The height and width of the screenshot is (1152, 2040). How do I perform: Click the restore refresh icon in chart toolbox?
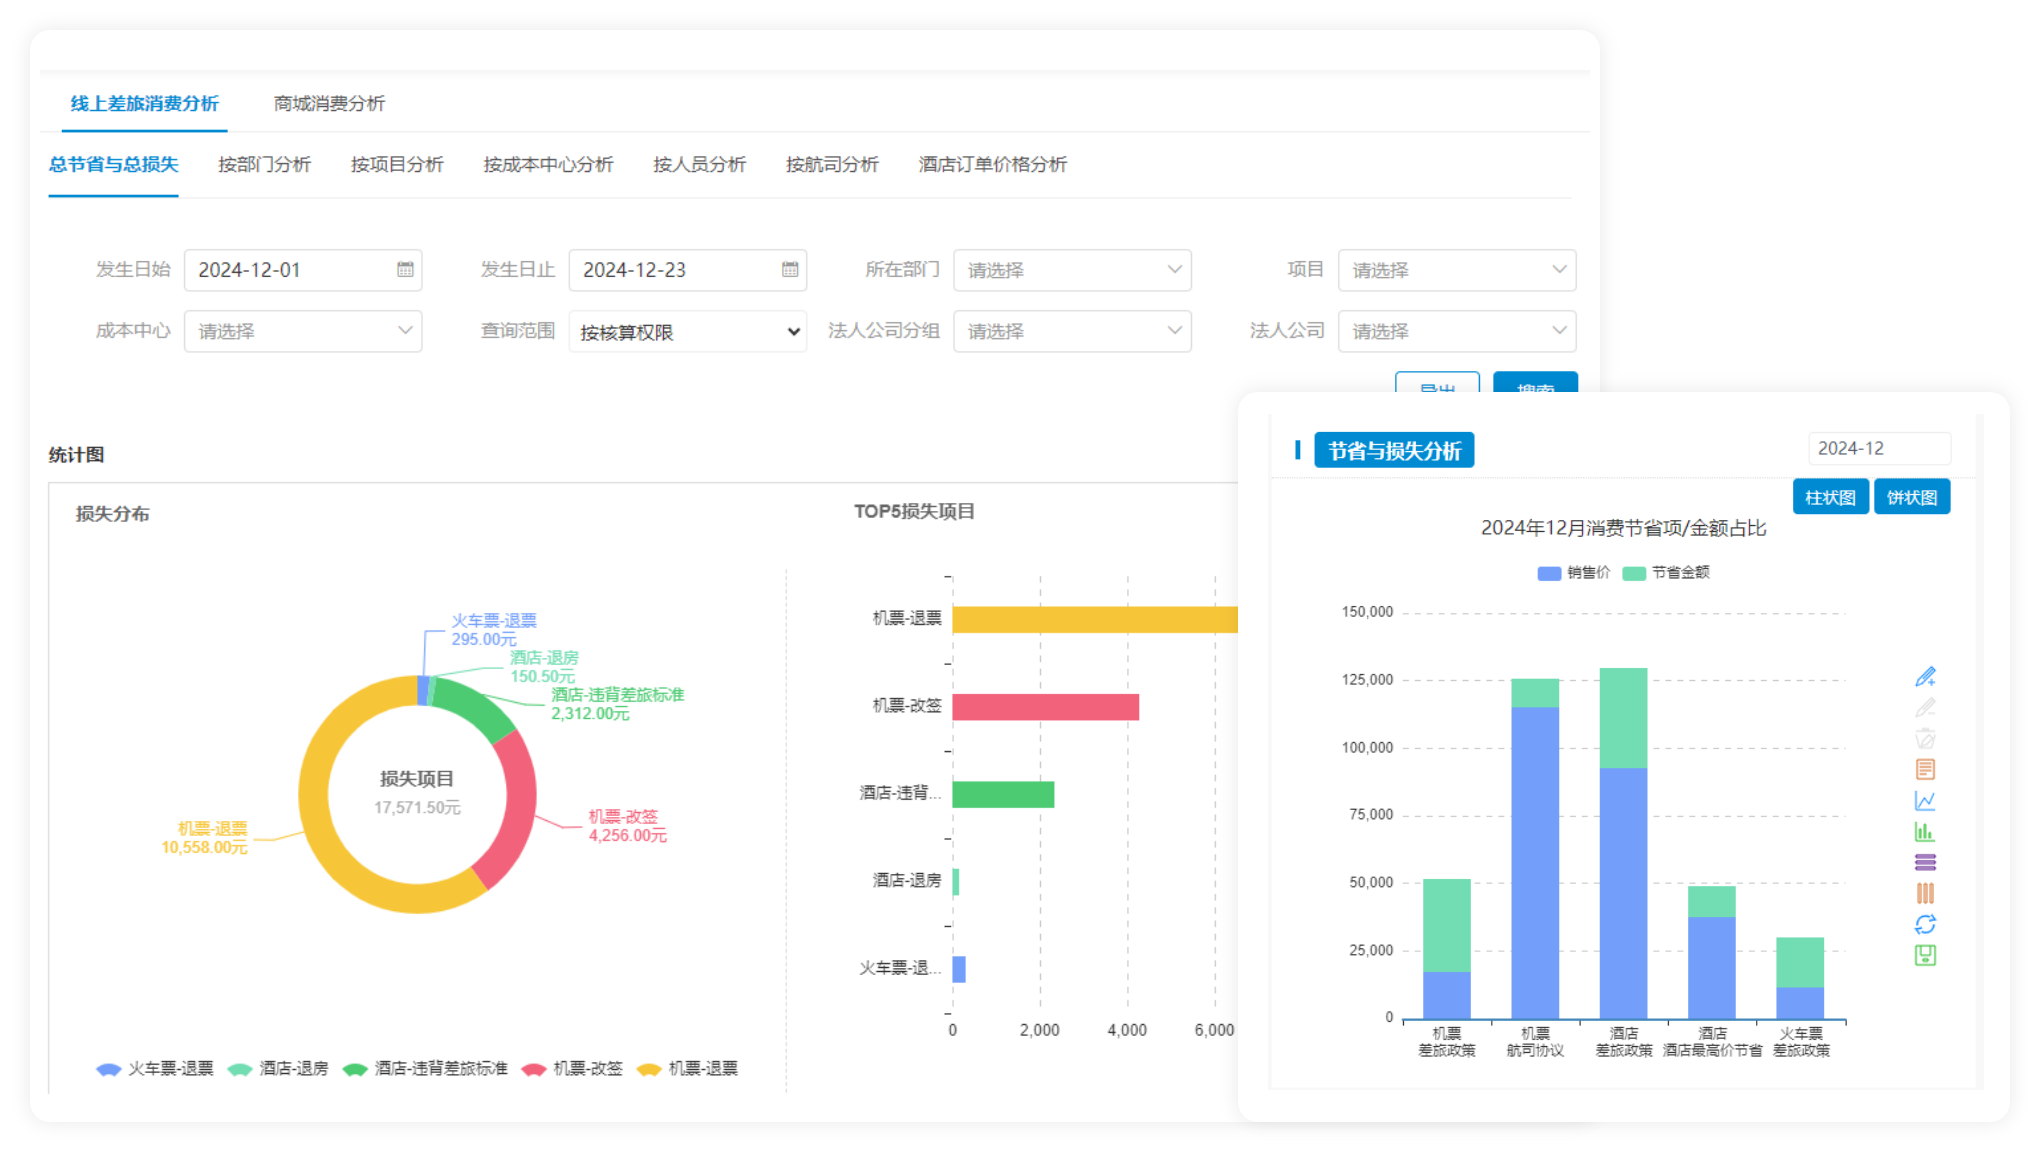(x=1925, y=924)
